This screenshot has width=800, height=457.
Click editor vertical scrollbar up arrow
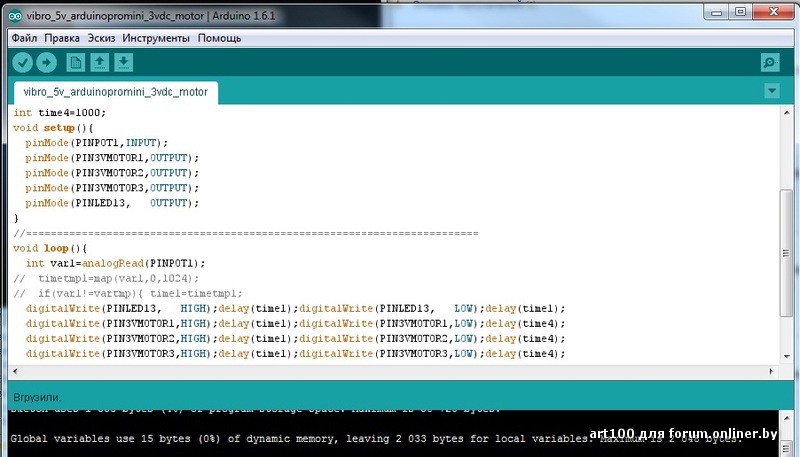click(786, 112)
